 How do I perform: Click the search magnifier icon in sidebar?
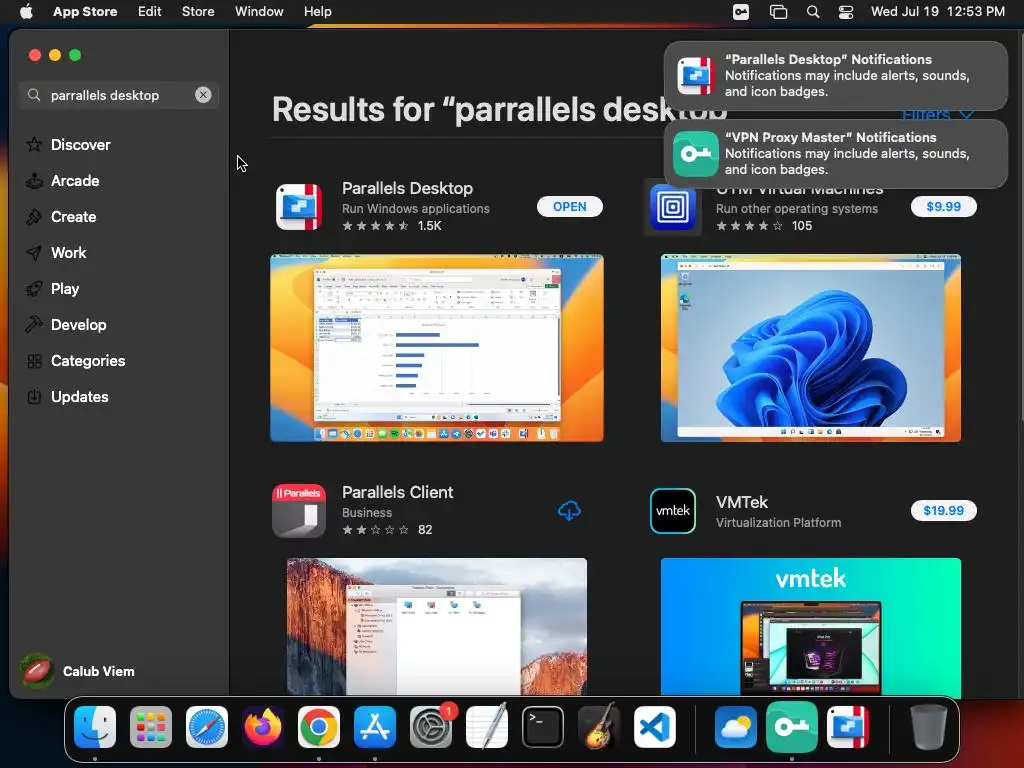[34, 95]
